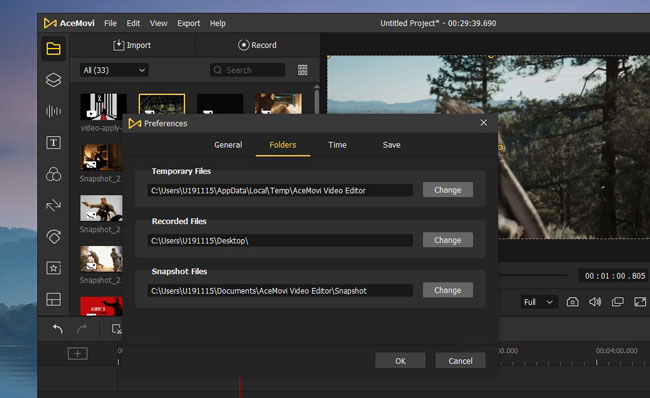Change the Recorded Files folder
Screen dimensions: 650x398
pos(448,240)
